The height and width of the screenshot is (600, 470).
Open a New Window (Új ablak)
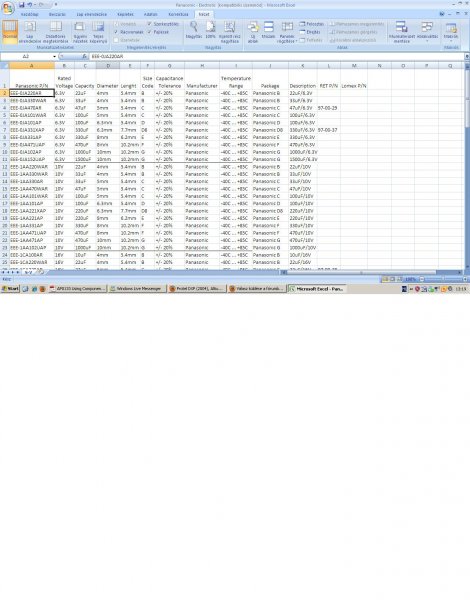coord(253,32)
